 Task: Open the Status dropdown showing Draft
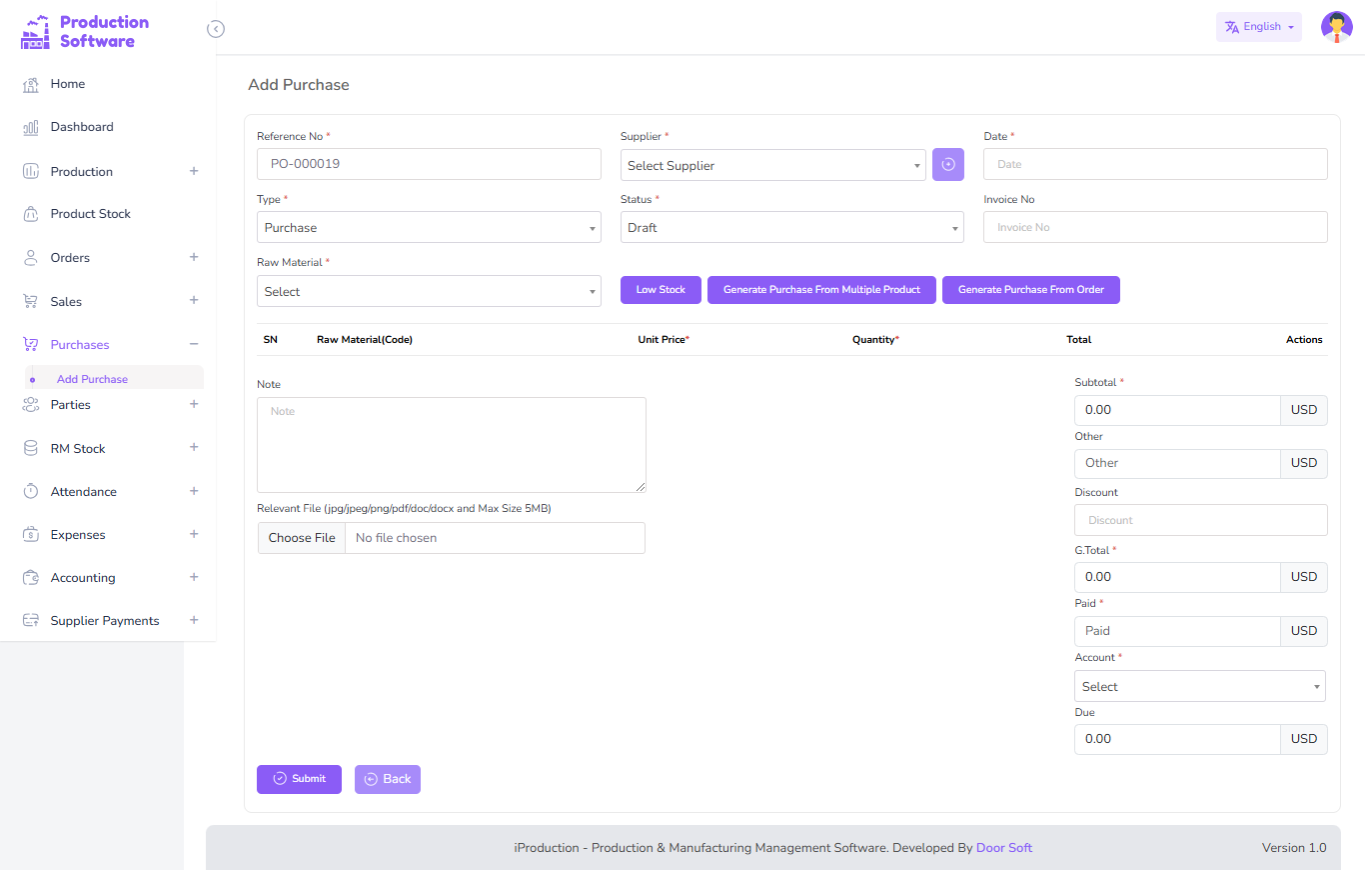coord(791,228)
